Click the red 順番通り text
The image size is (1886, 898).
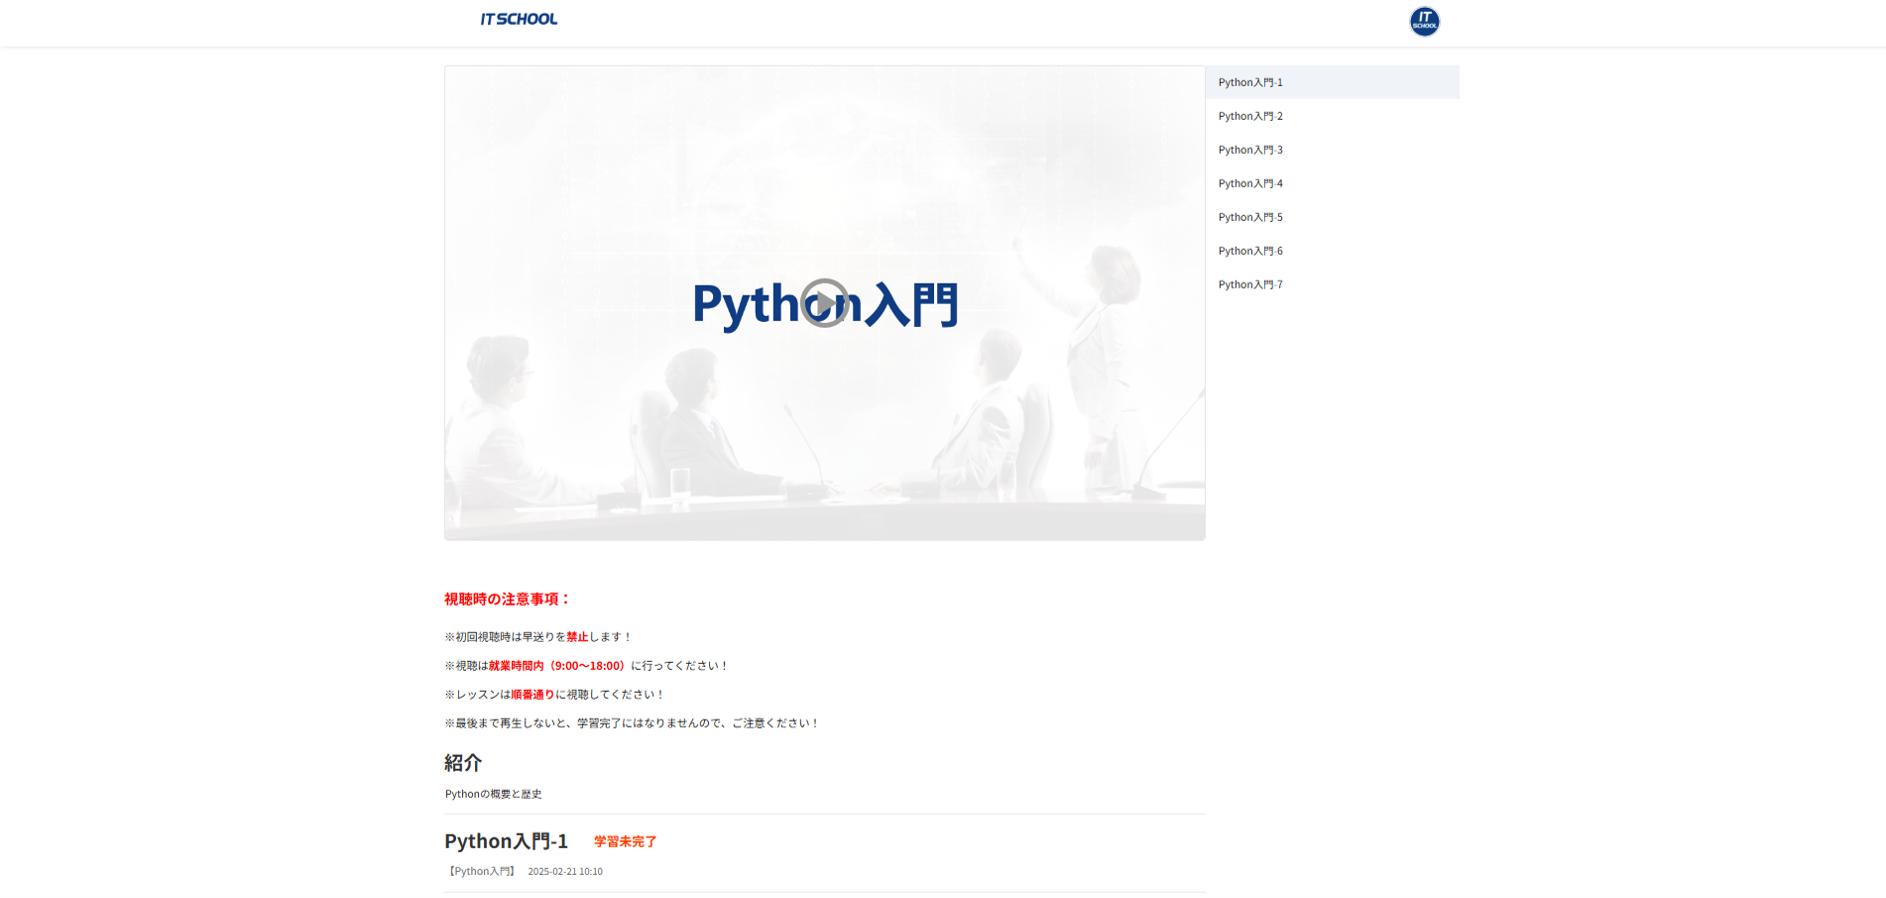coord(532,695)
